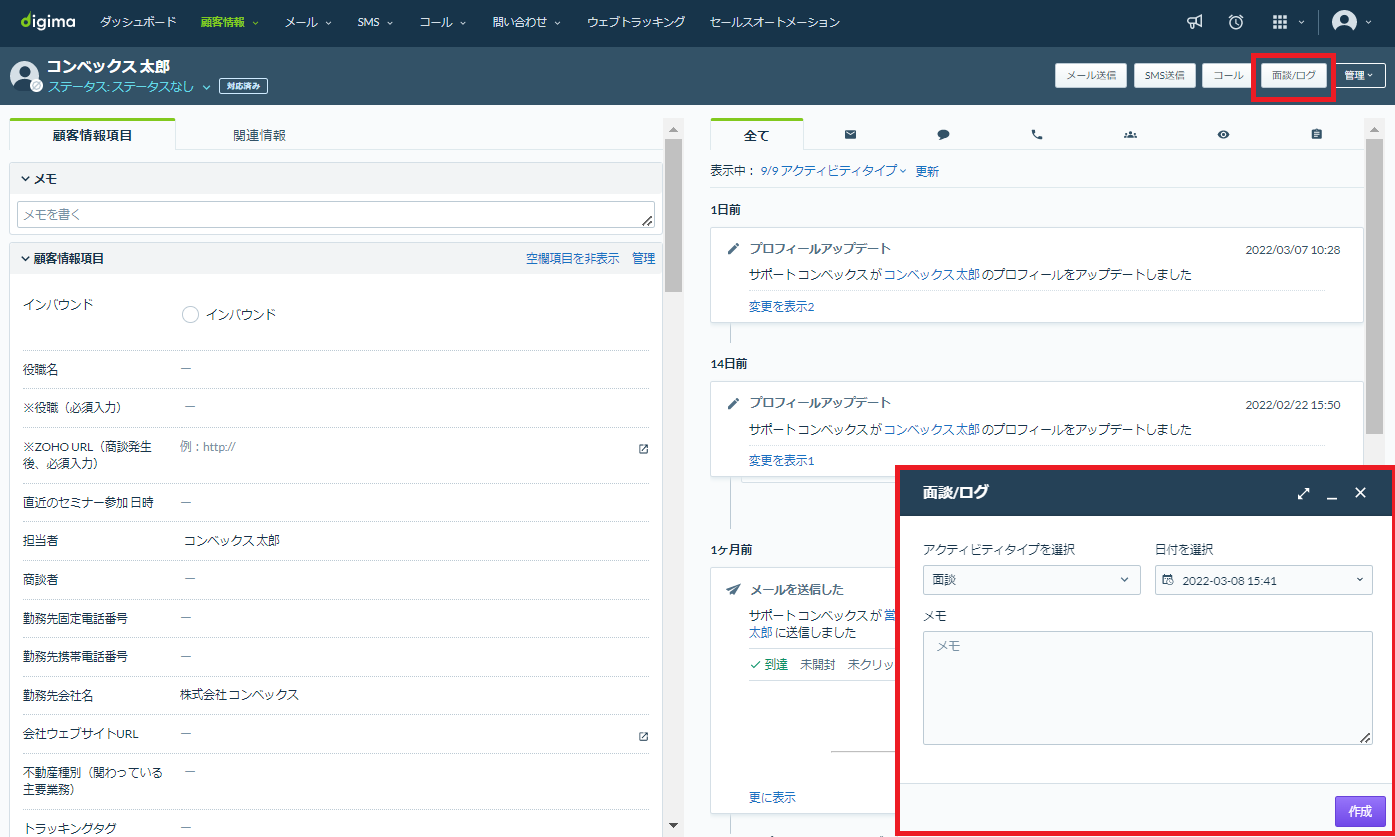Screen dimensions: 1395x837
Task: Click the activity feed vertical scrollbar
Action: pos(1374,286)
